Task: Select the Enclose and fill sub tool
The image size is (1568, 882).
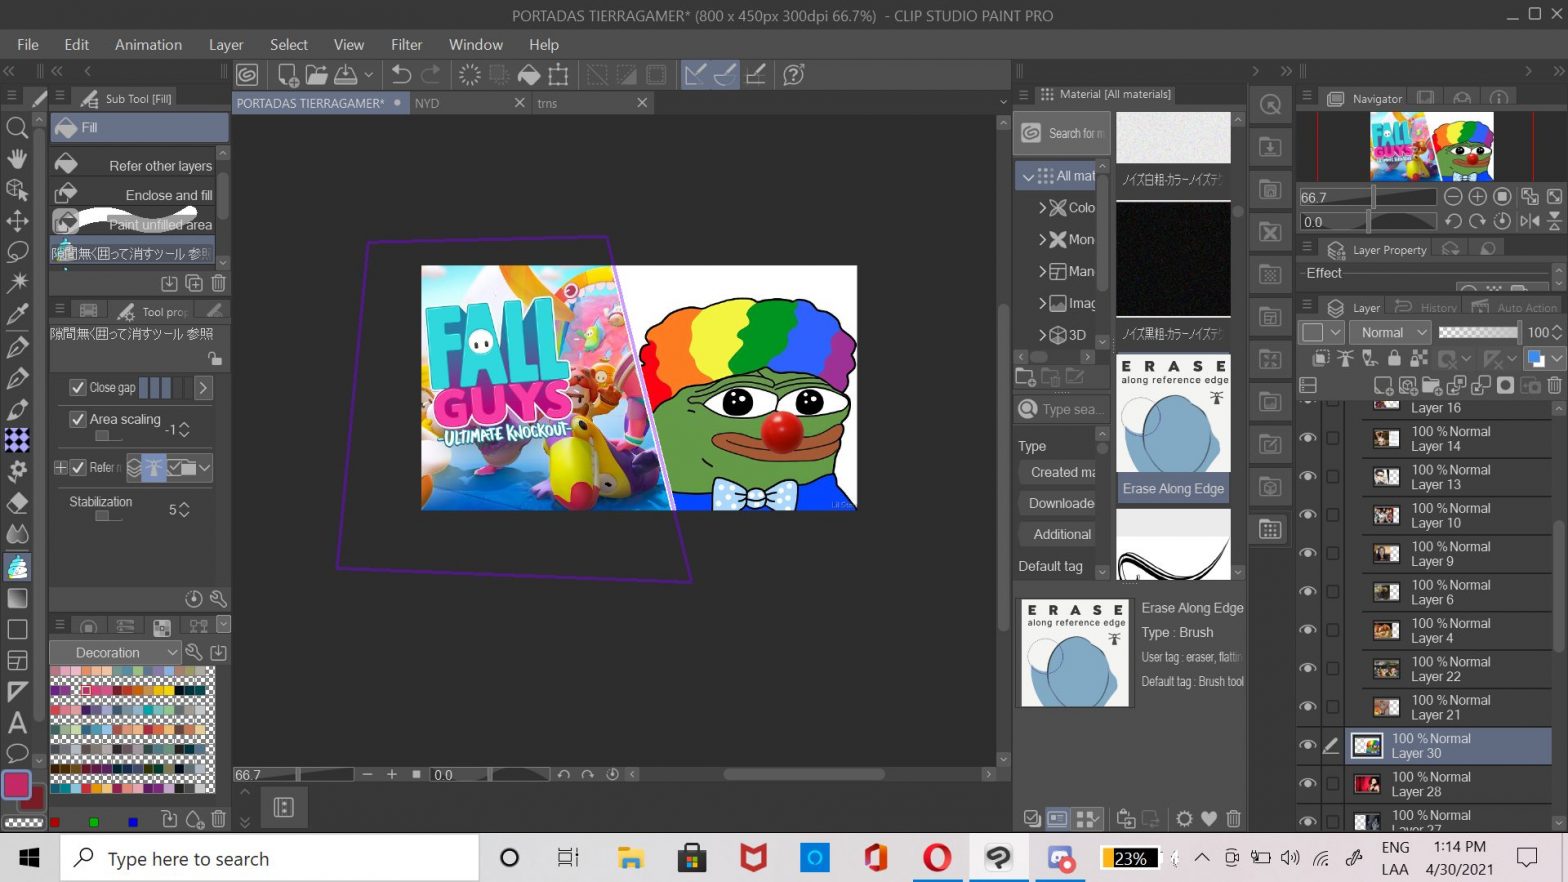Action: click(137, 195)
